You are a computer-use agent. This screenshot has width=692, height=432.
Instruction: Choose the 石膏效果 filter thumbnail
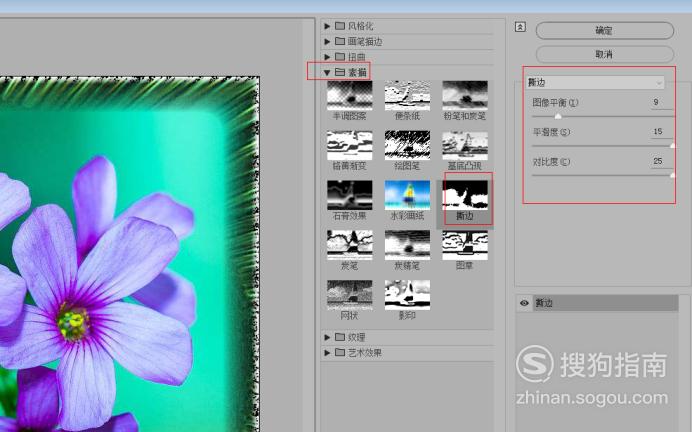pos(350,195)
